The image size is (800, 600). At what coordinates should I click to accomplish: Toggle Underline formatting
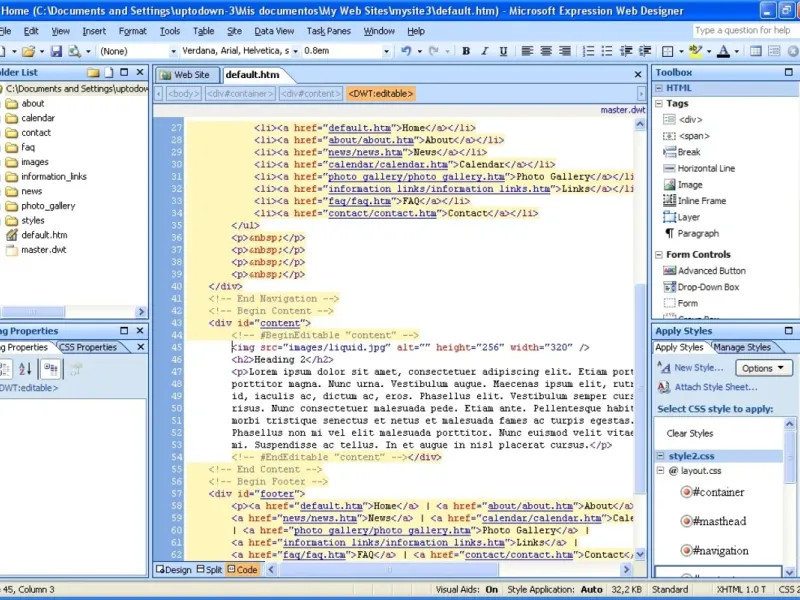(503, 51)
